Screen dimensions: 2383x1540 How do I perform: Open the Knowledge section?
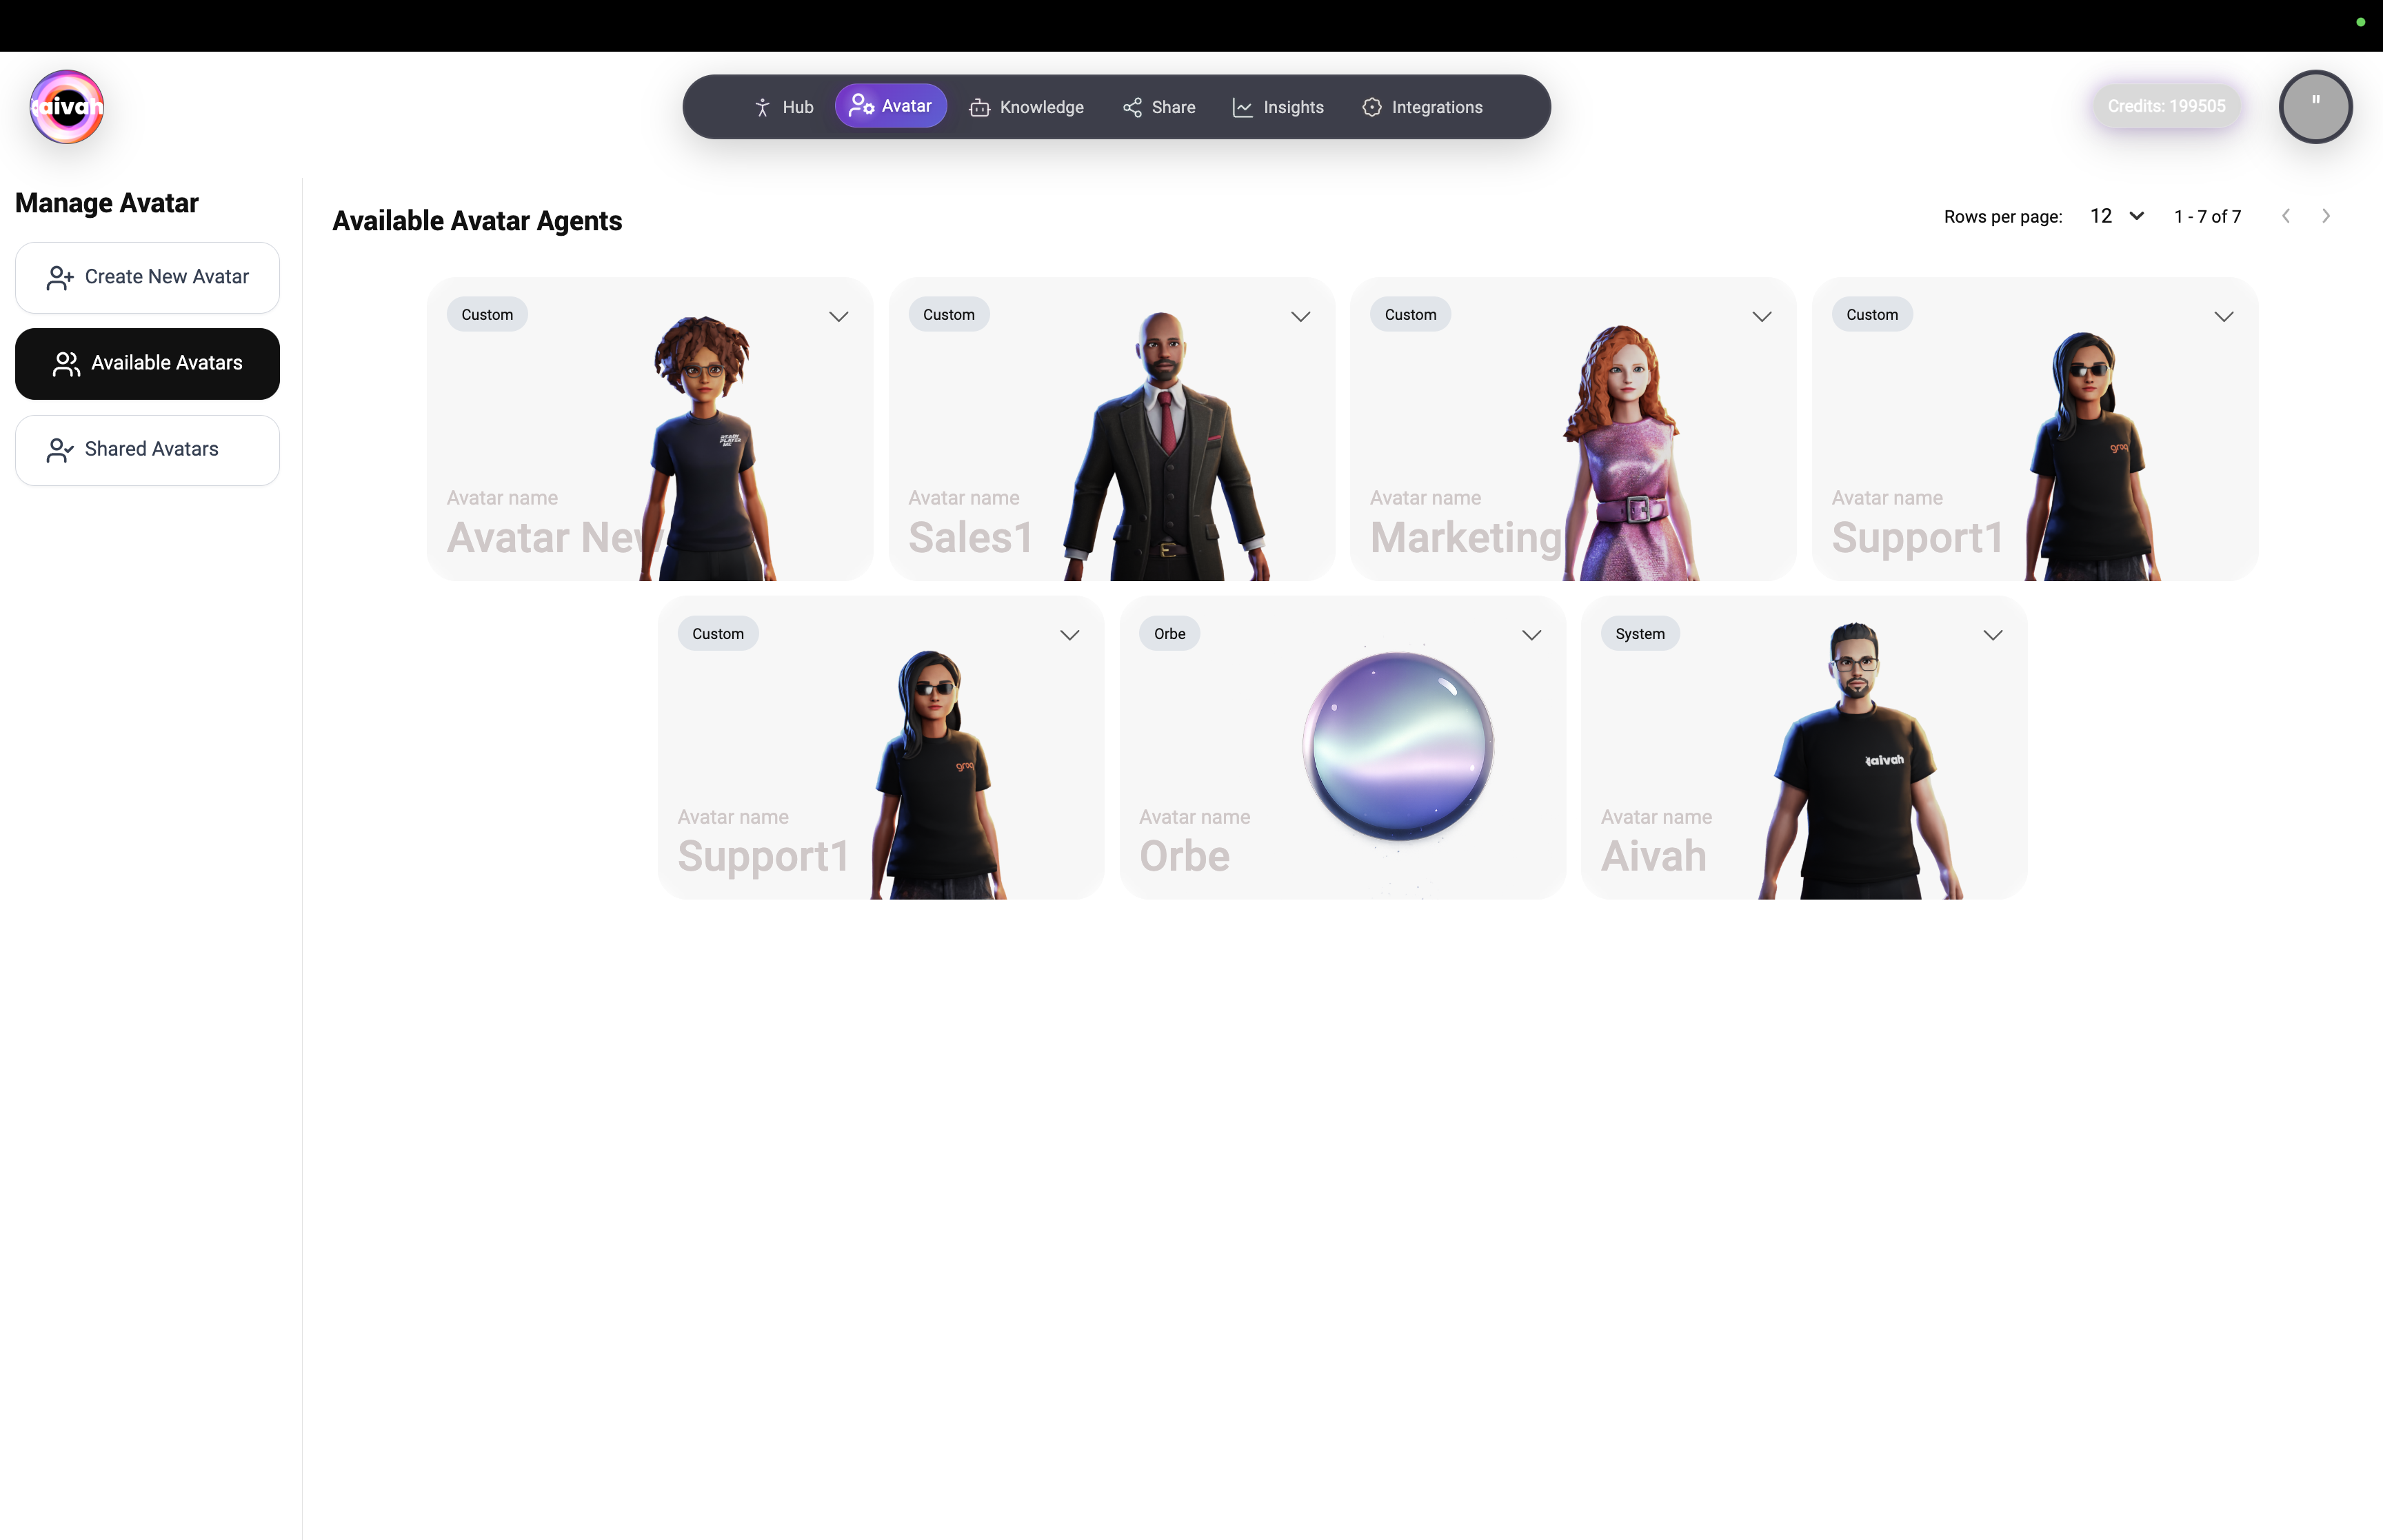(1027, 107)
